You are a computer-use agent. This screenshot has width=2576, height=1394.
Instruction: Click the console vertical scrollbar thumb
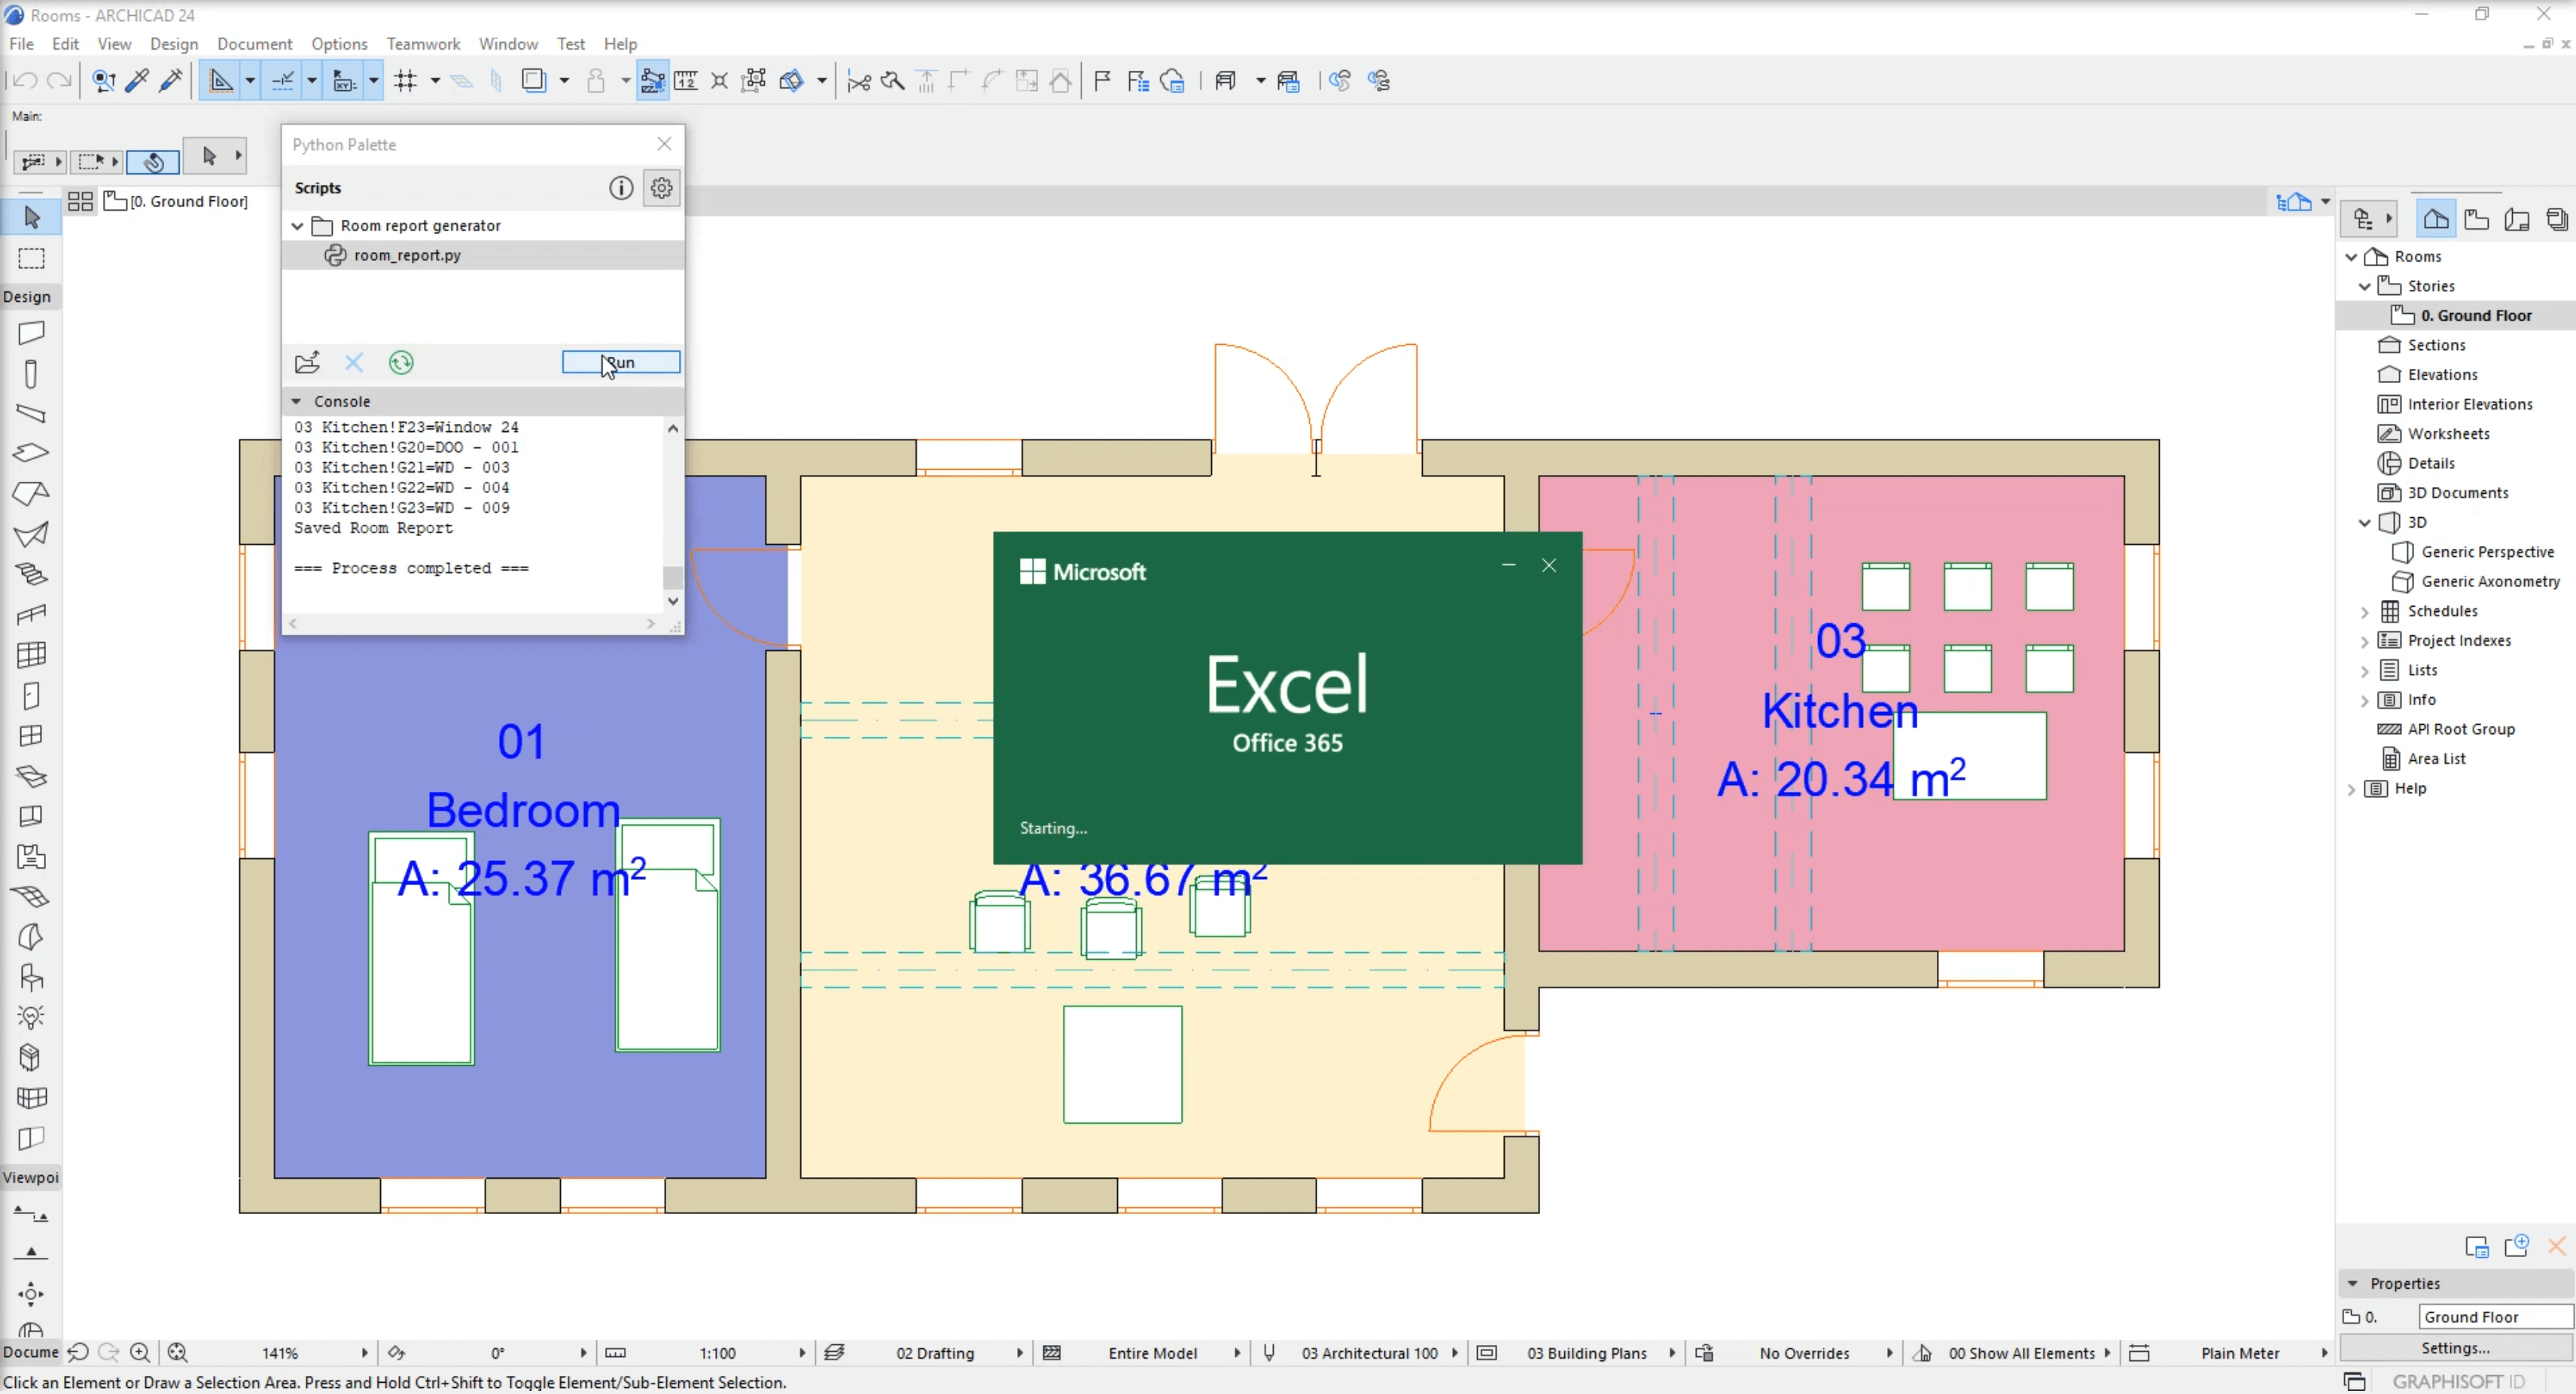(x=673, y=577)
